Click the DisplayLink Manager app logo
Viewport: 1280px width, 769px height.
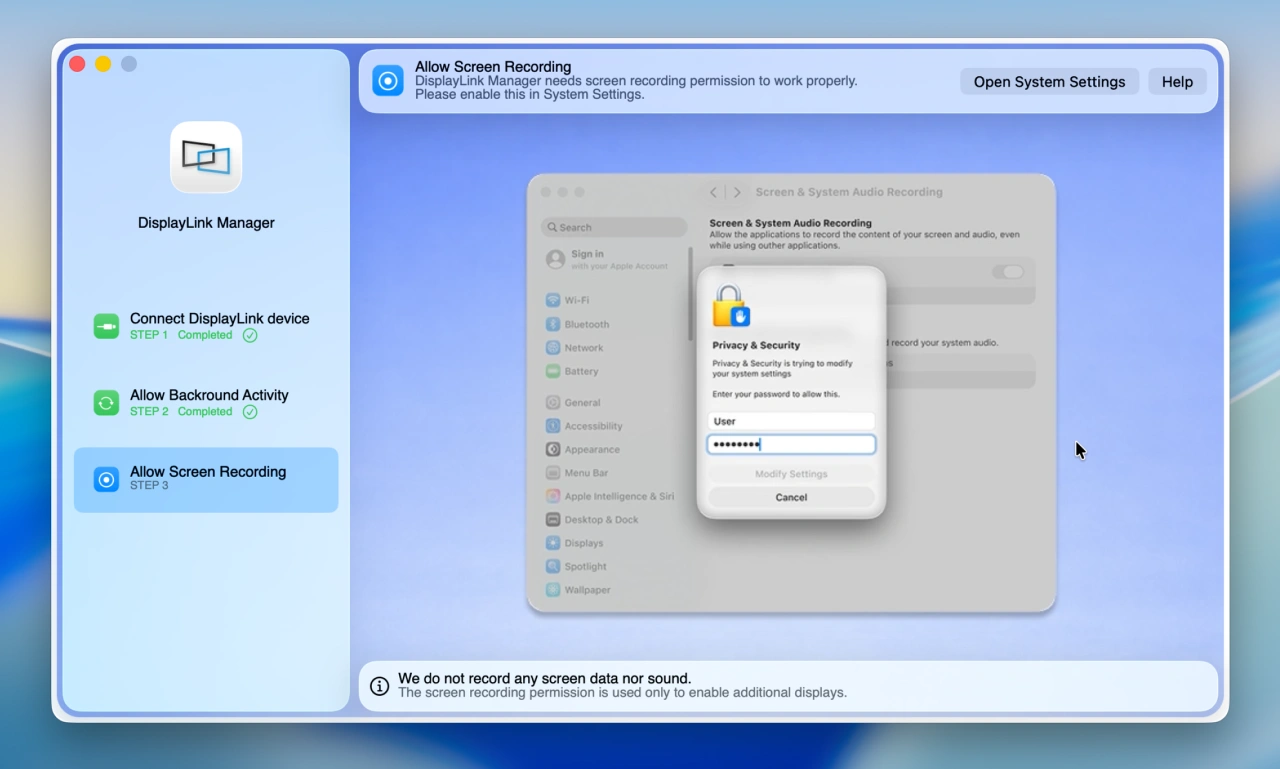pos(206,157)
